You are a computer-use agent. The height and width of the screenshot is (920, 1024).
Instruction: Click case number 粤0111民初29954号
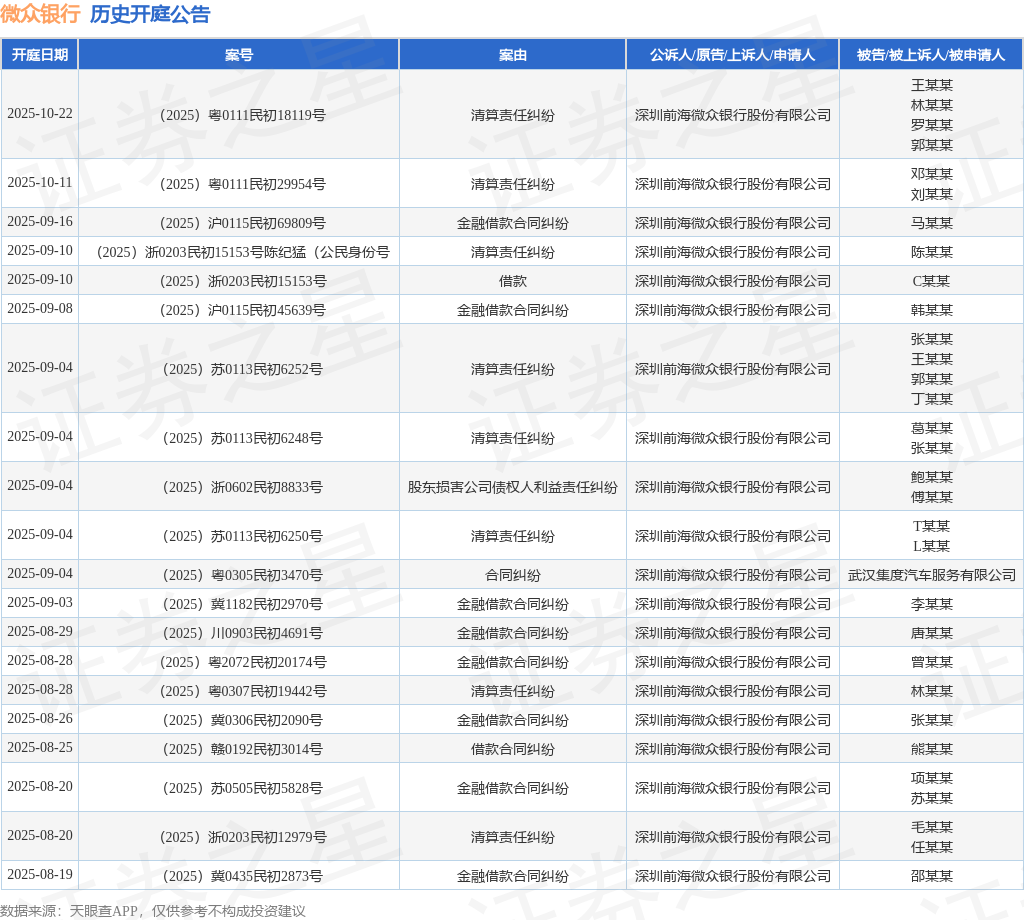click(x=242, y=184)
